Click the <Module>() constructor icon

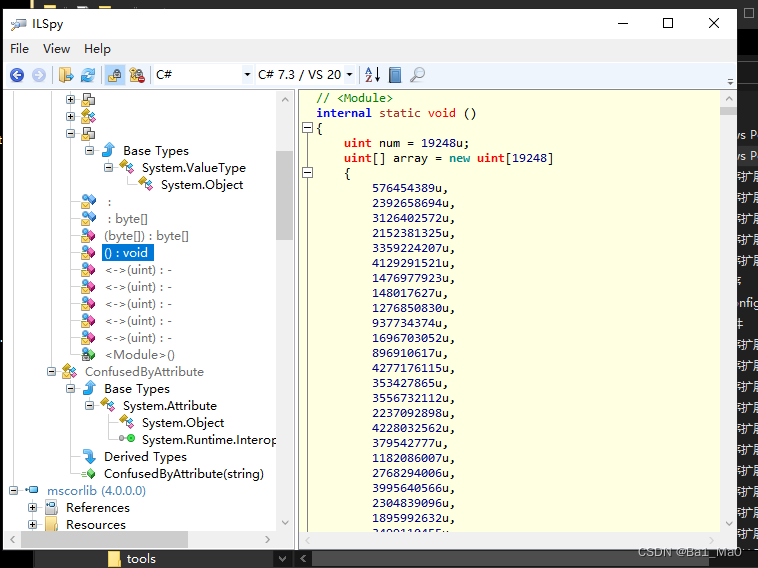coord(88,355)
